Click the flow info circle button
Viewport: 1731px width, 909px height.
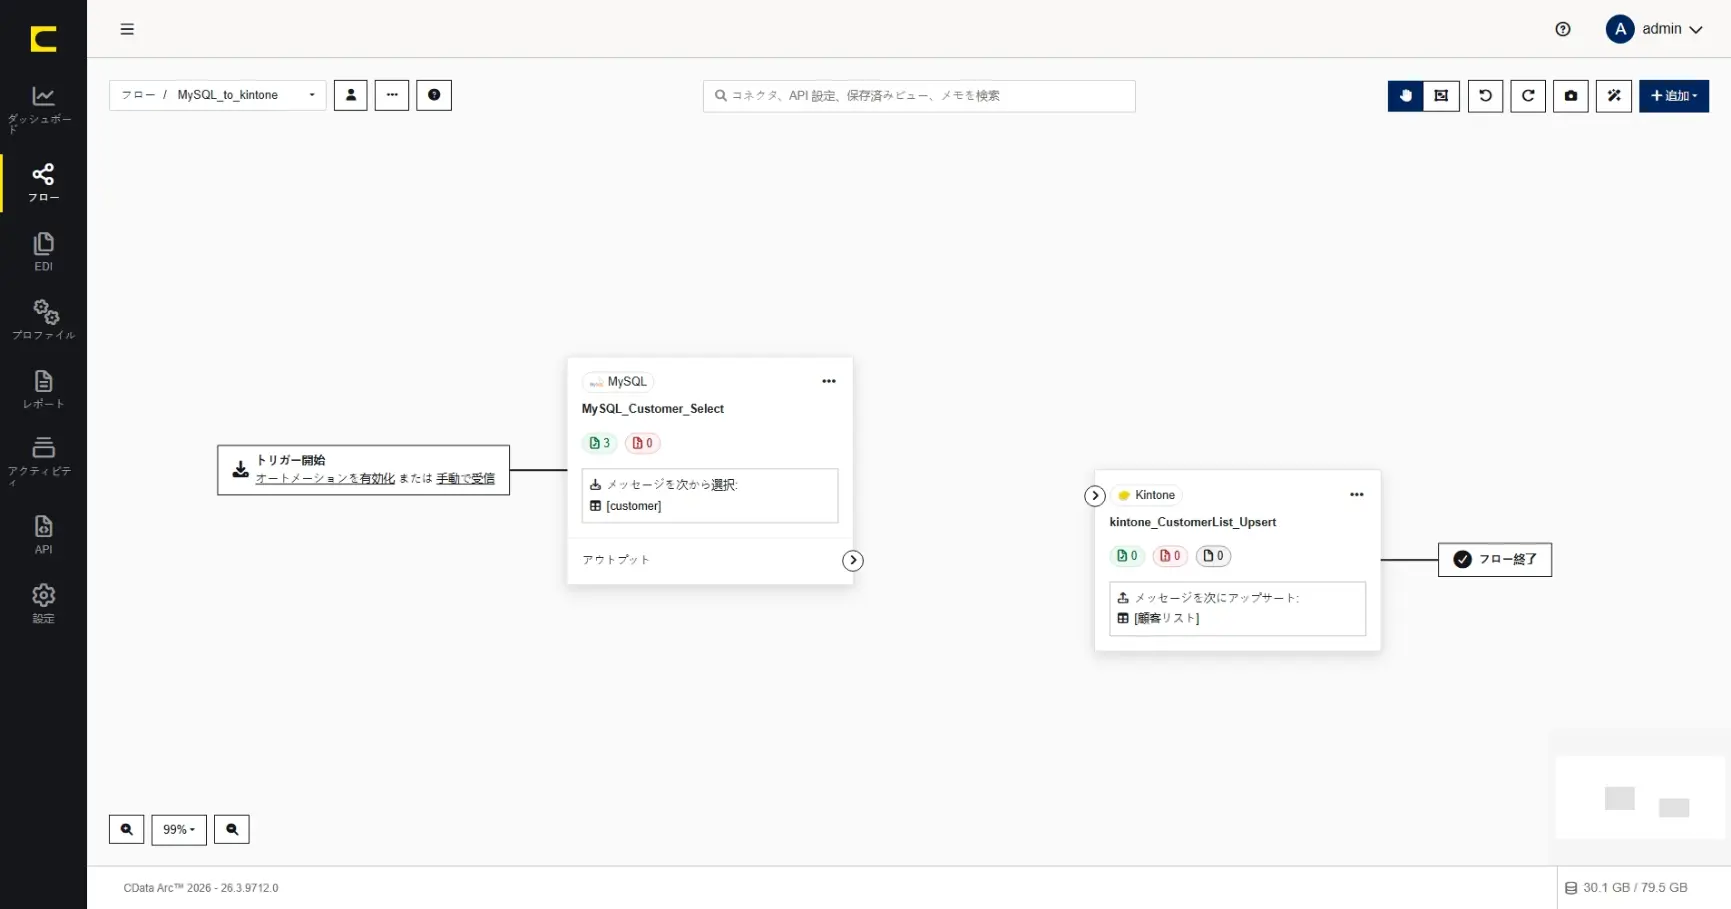pos(434,95)
